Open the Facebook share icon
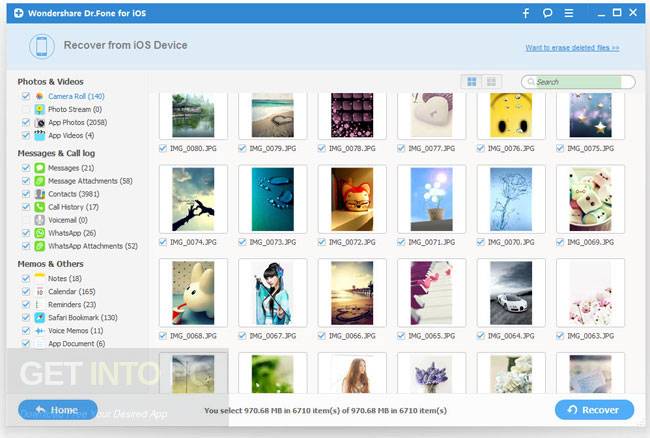Viewport: 650px width, 438px height. click(526, 13)
